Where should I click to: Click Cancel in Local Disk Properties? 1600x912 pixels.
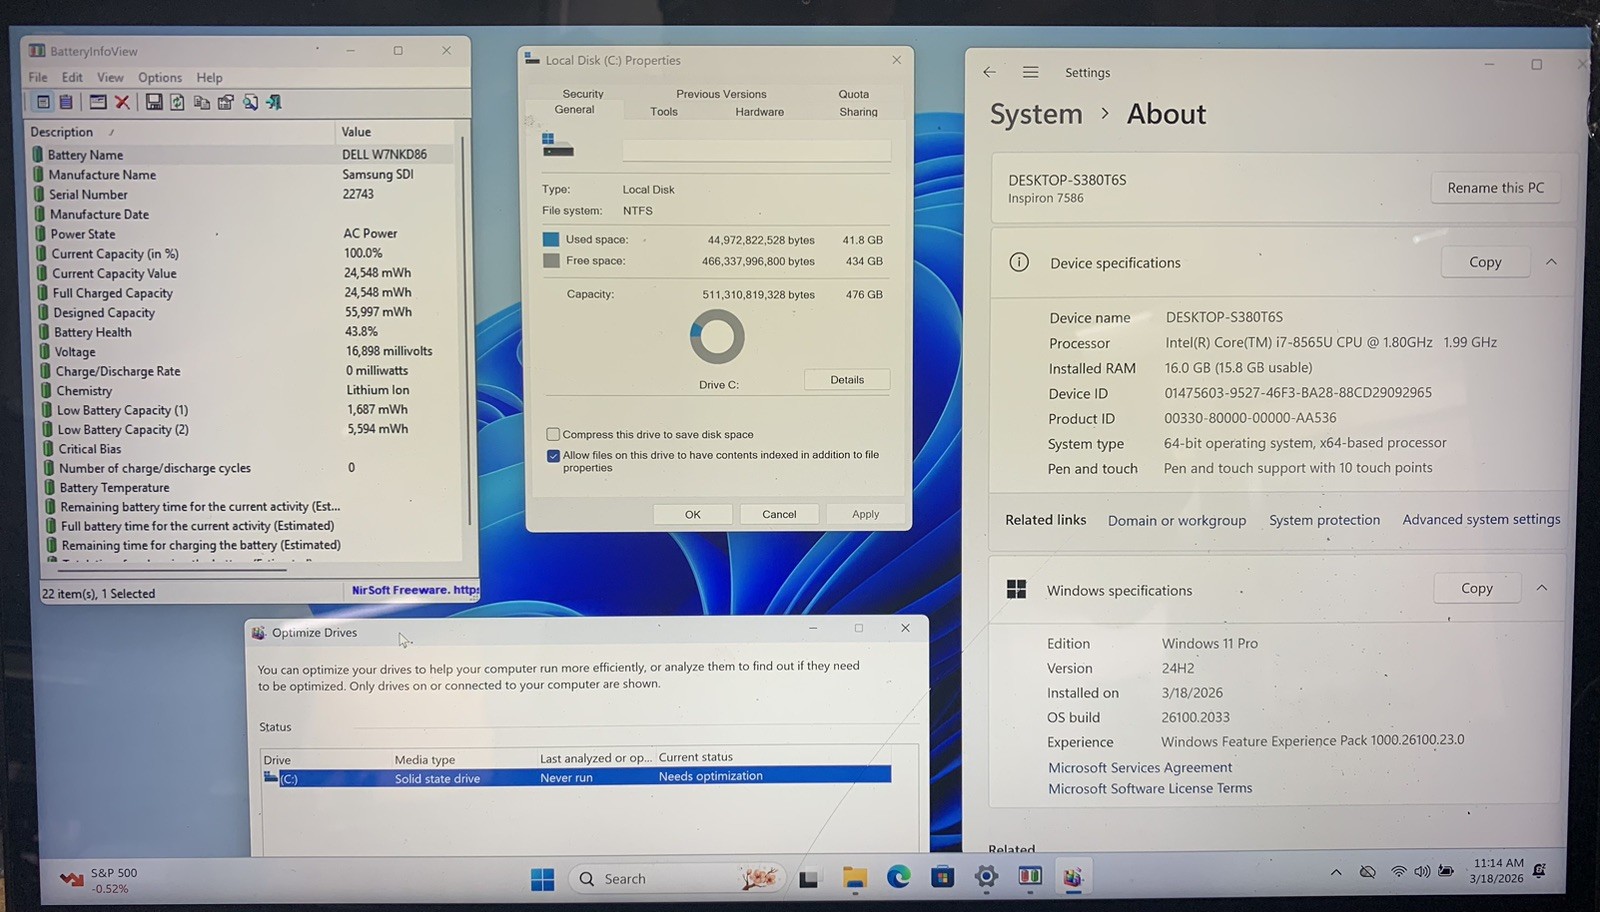(779, 514)
